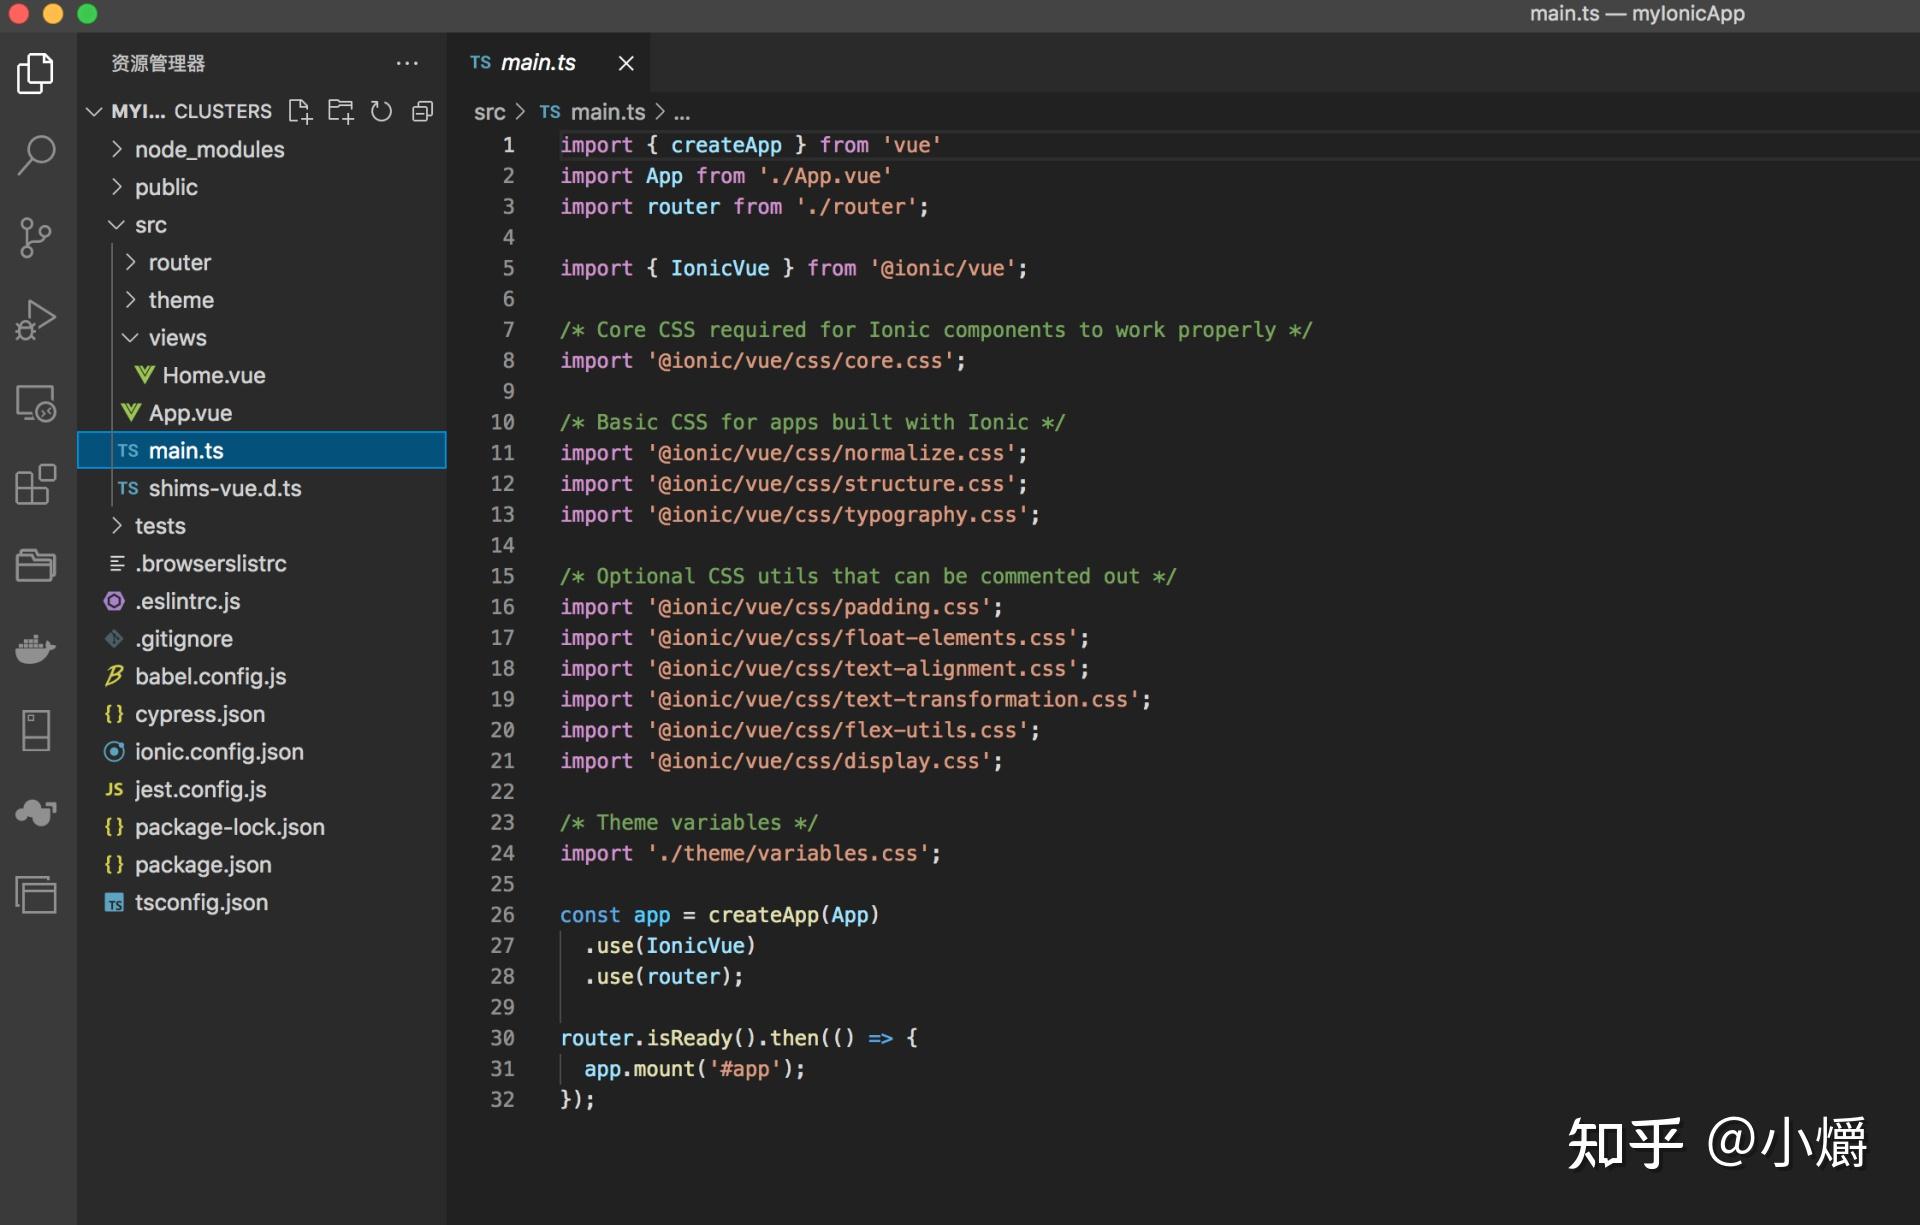Open the Run and Debug view
This screenshot has height=1225, width=1920.
click(36, 320)
